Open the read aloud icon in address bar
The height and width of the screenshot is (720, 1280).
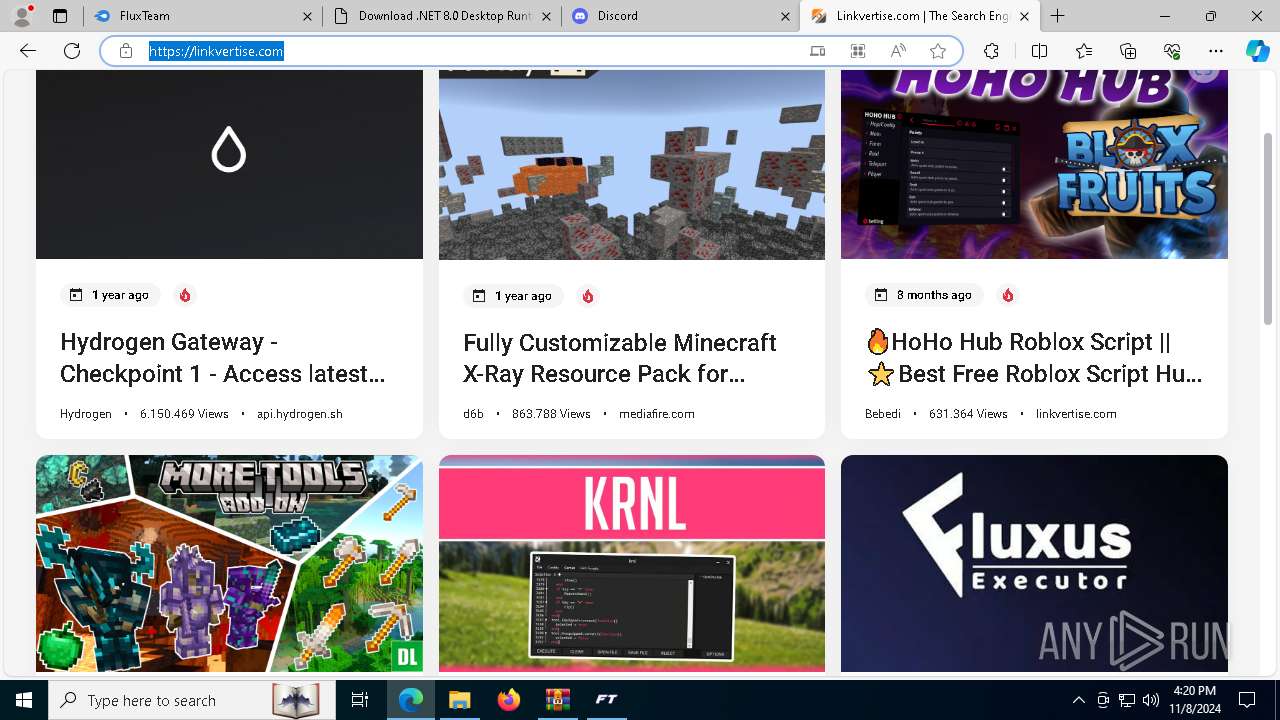pos(898,51)
